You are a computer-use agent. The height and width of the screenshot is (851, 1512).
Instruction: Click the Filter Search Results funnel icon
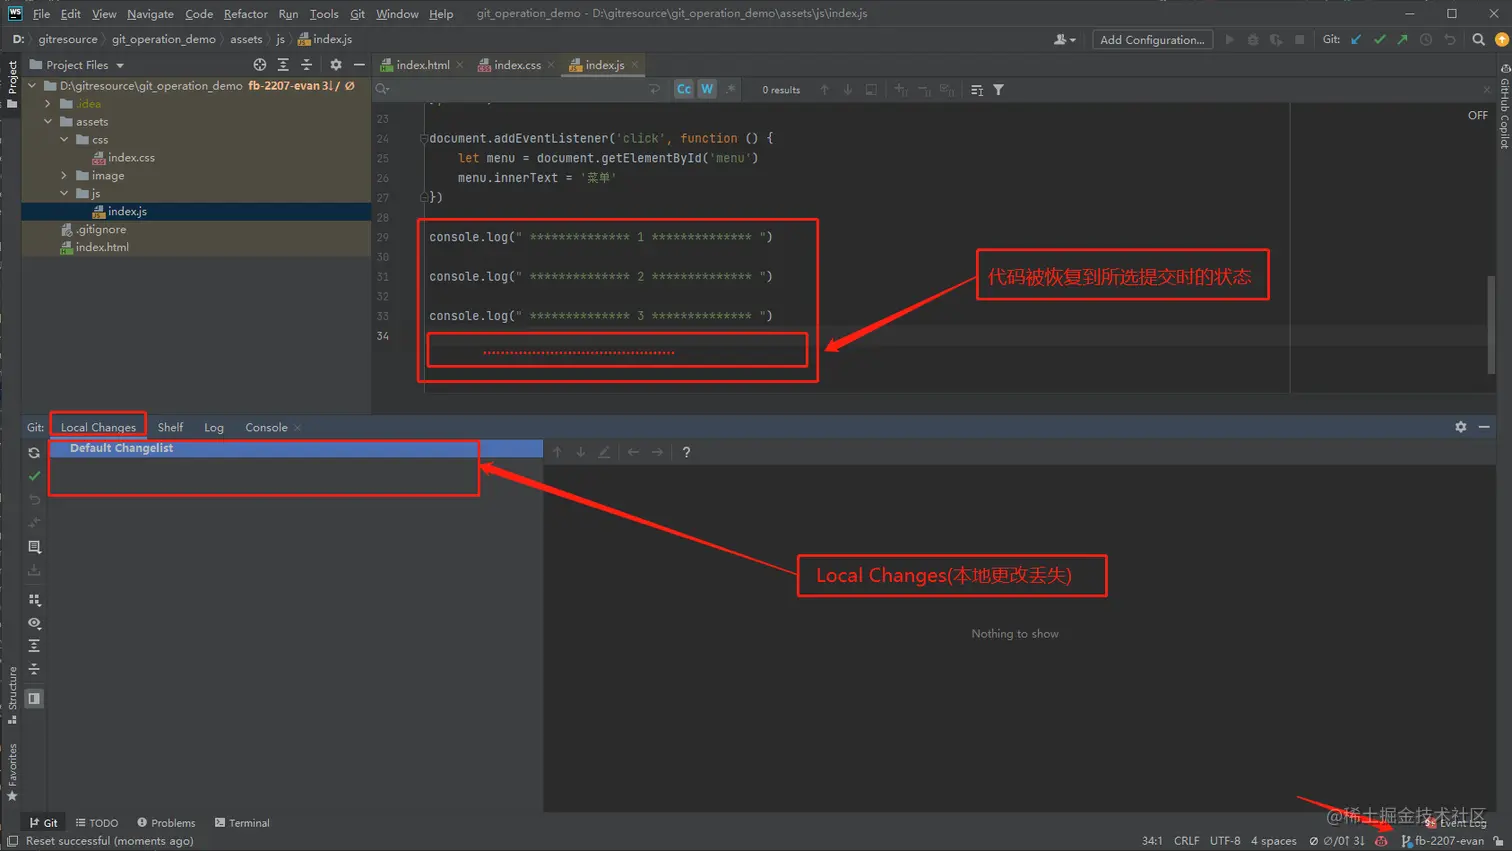tap(998, 90)
